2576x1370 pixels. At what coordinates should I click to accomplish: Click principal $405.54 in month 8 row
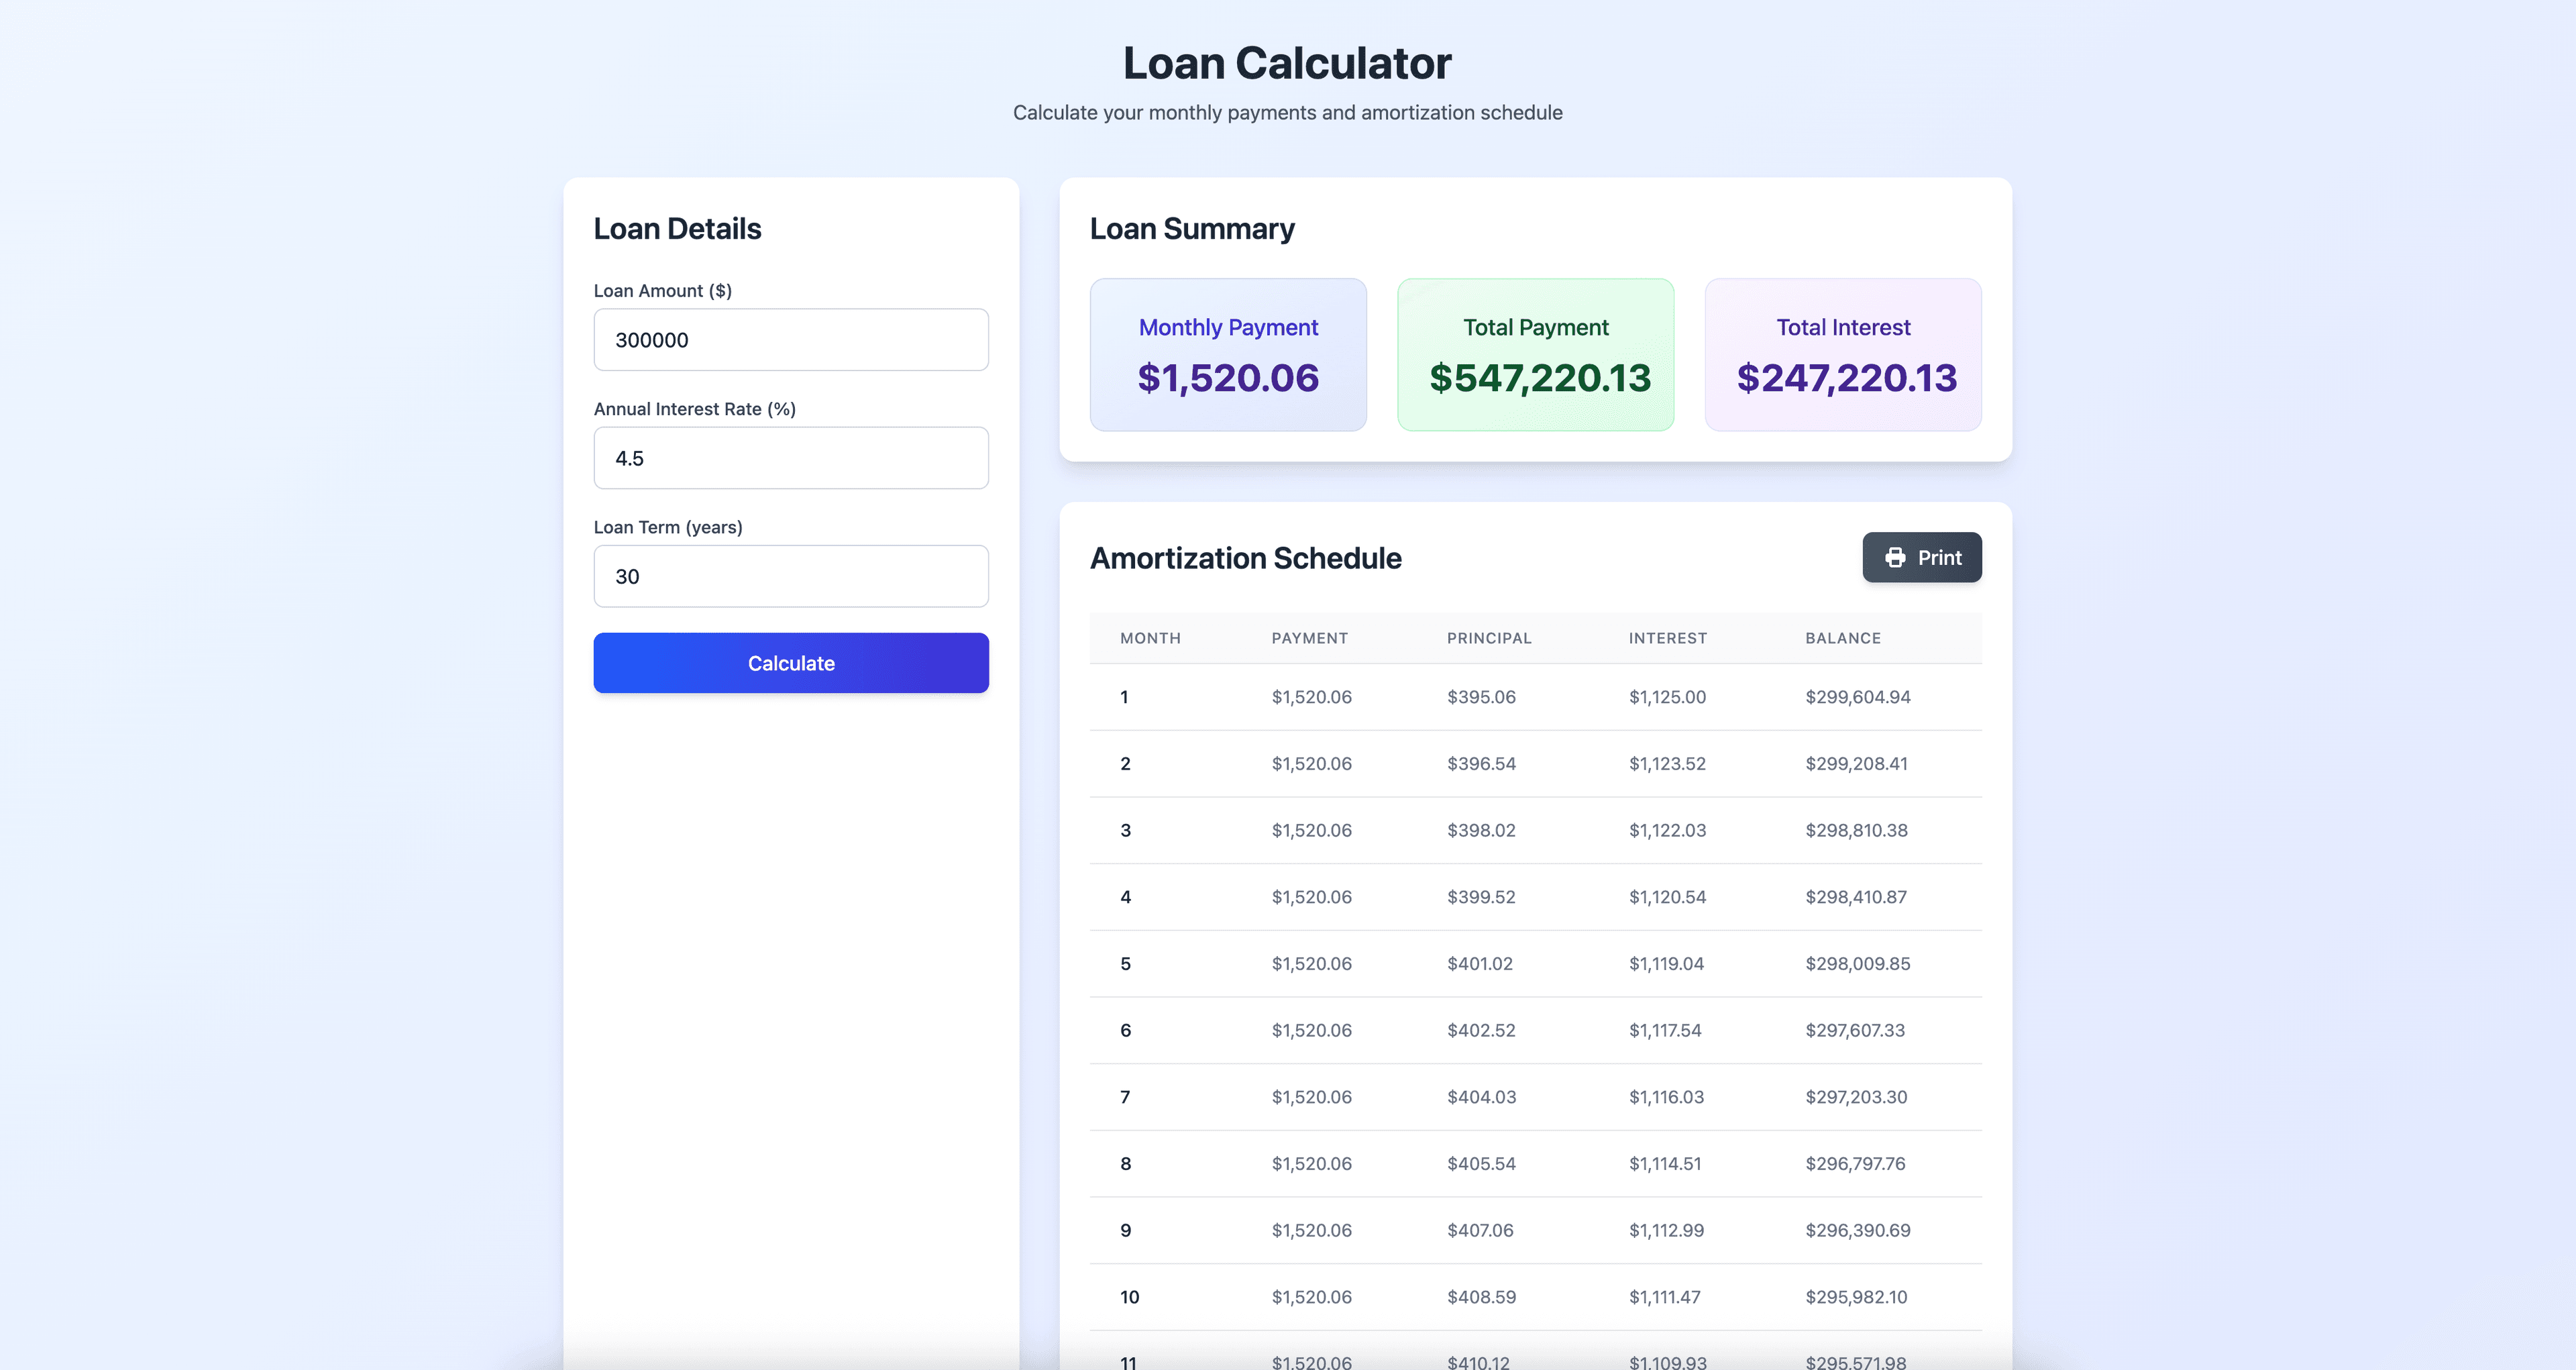point(1481,1164)
